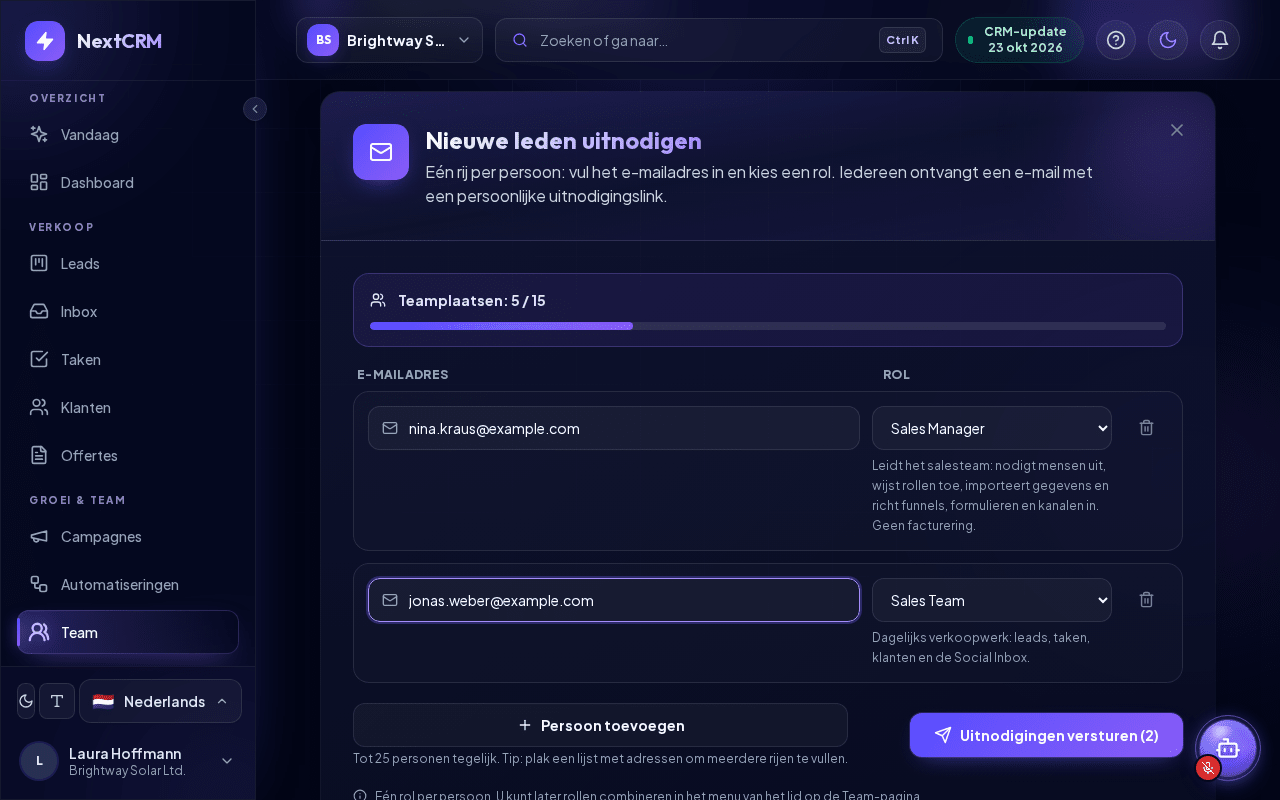Click the Ctrl K shortcut badge

902,40
